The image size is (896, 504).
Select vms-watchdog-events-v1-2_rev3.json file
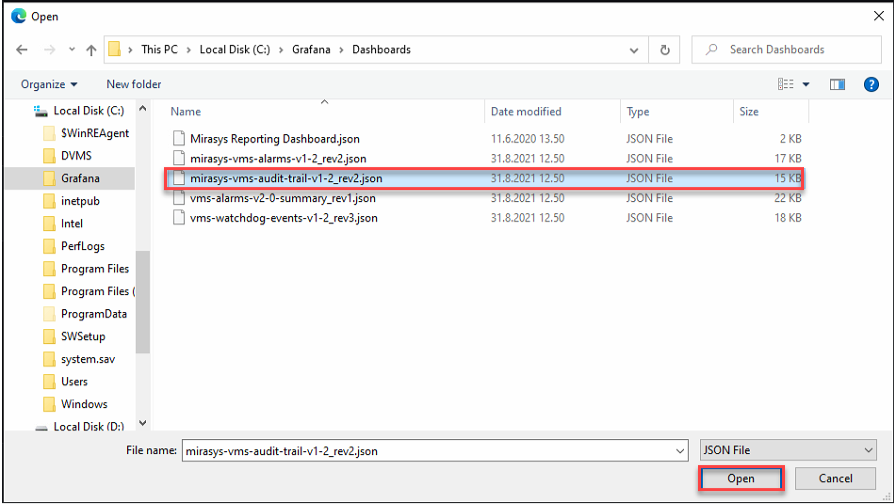pos(283,218)
